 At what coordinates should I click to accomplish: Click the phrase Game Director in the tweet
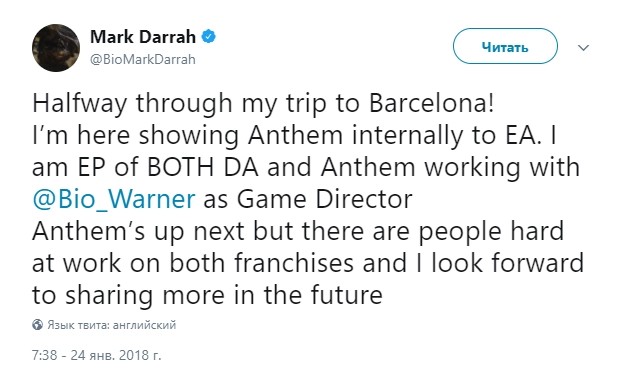(325, 199)
